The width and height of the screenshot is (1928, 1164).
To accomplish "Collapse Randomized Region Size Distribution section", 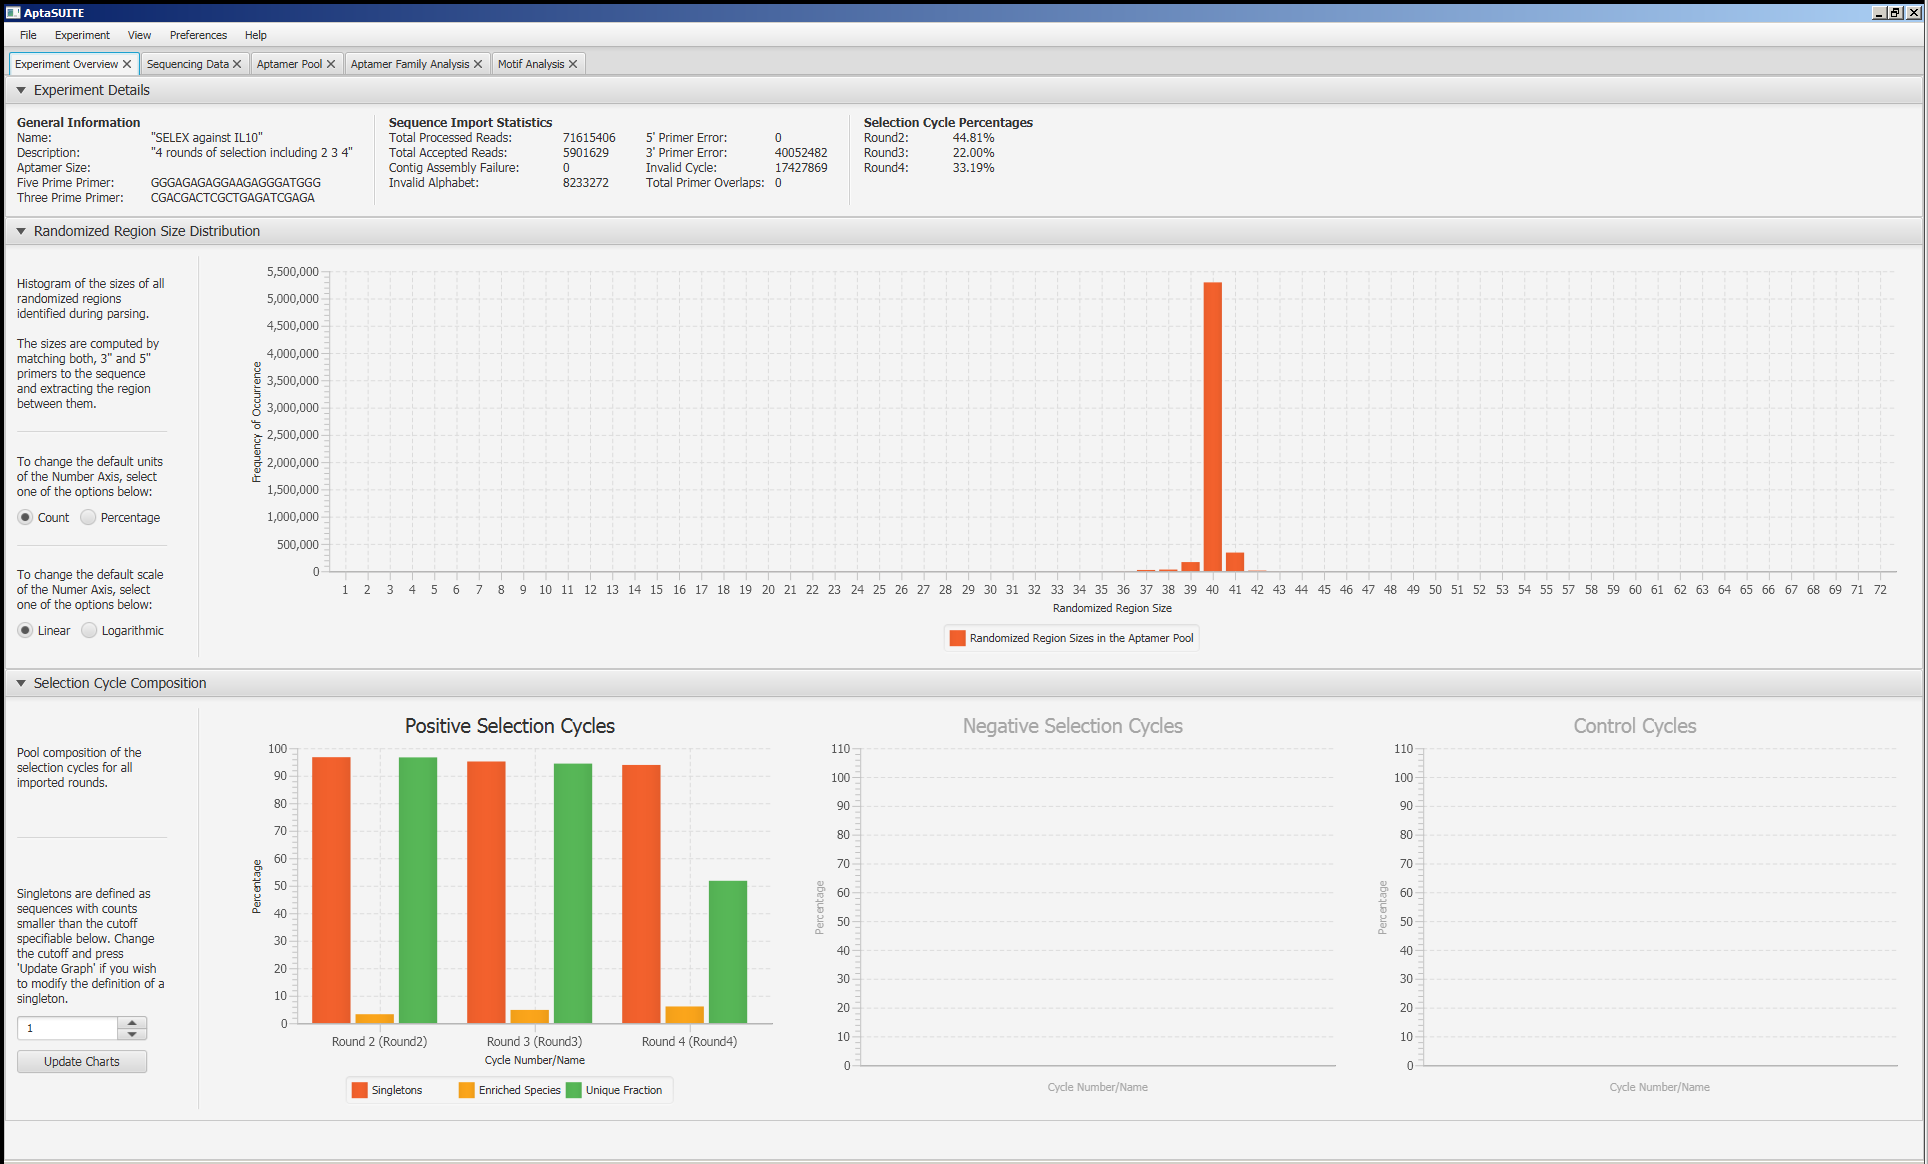I will [21, 231].
